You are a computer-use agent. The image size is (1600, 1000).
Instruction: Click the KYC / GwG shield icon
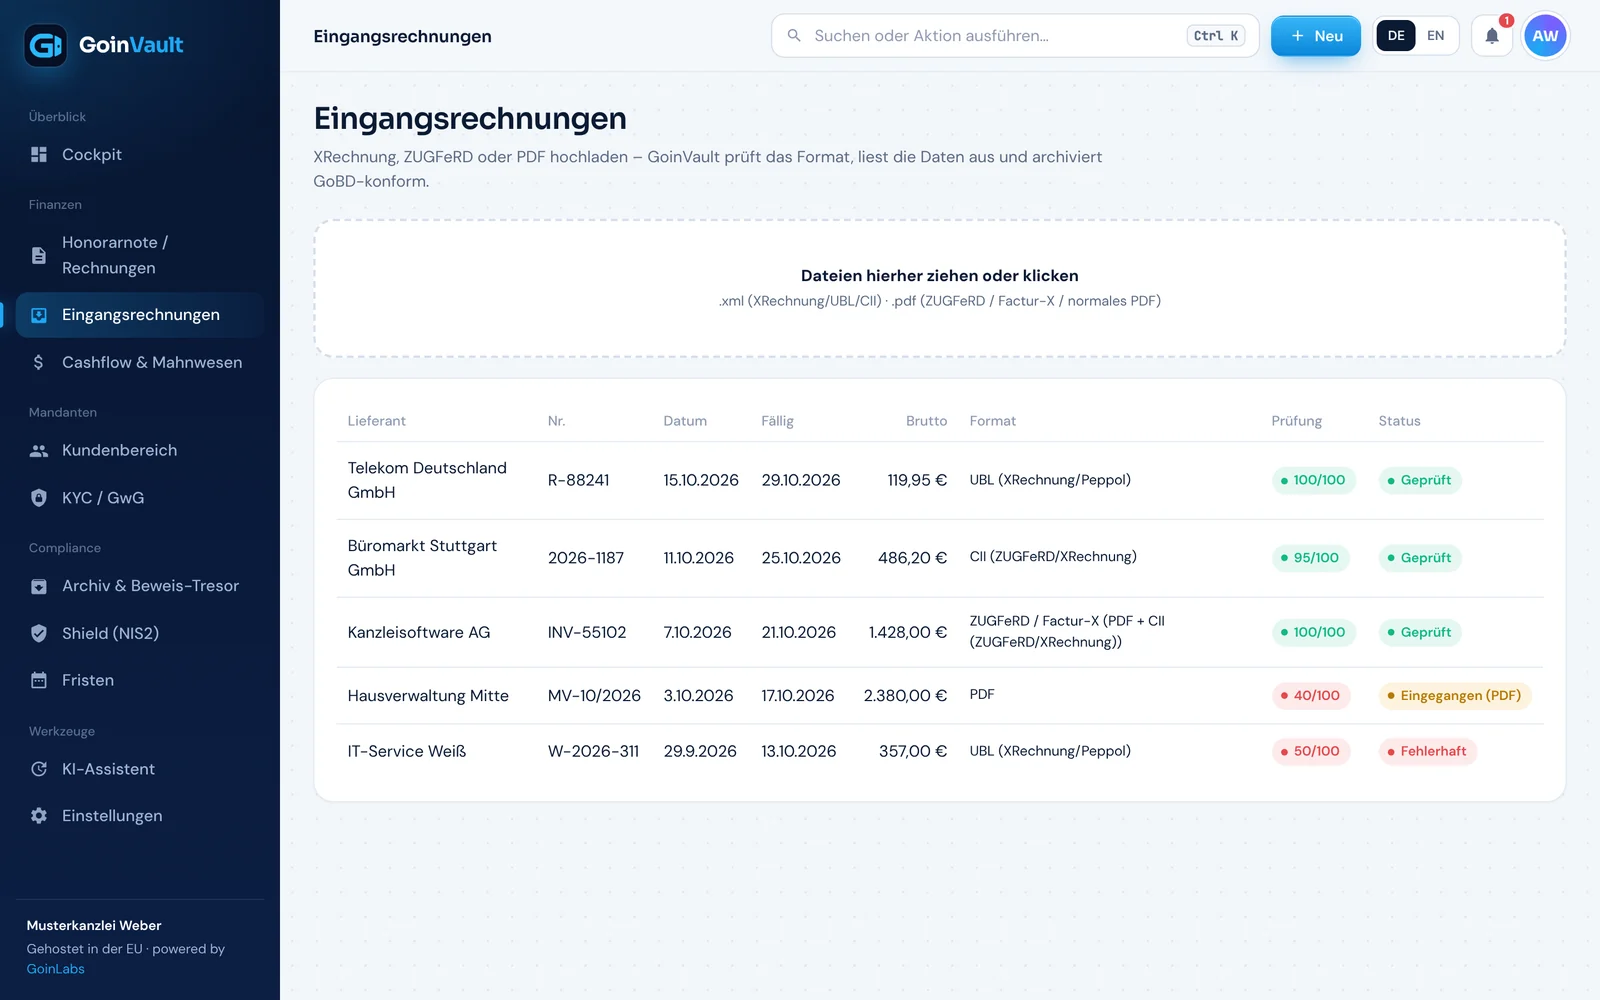39,498
